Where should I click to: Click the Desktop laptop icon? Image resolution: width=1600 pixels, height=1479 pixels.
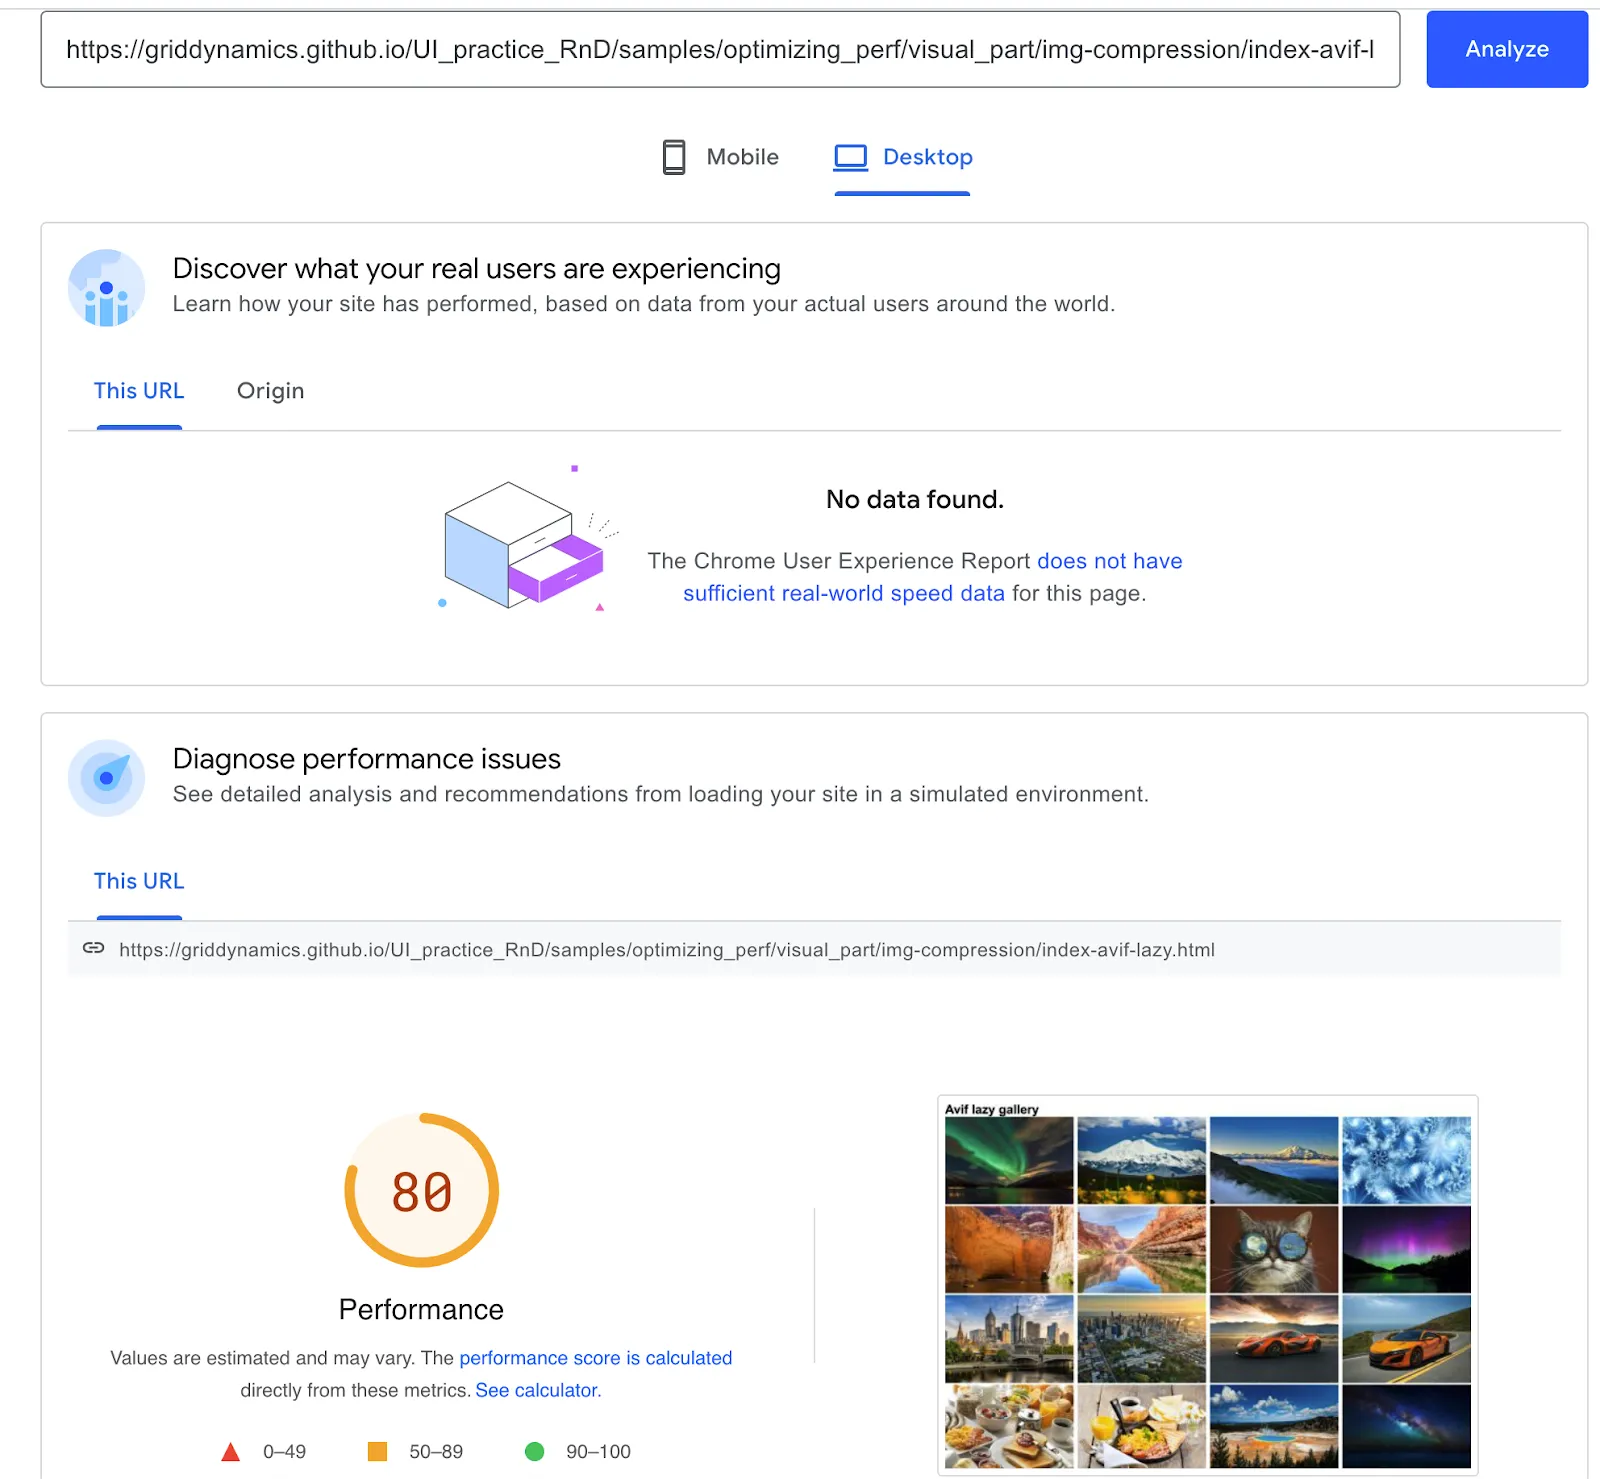coord(851,157)
